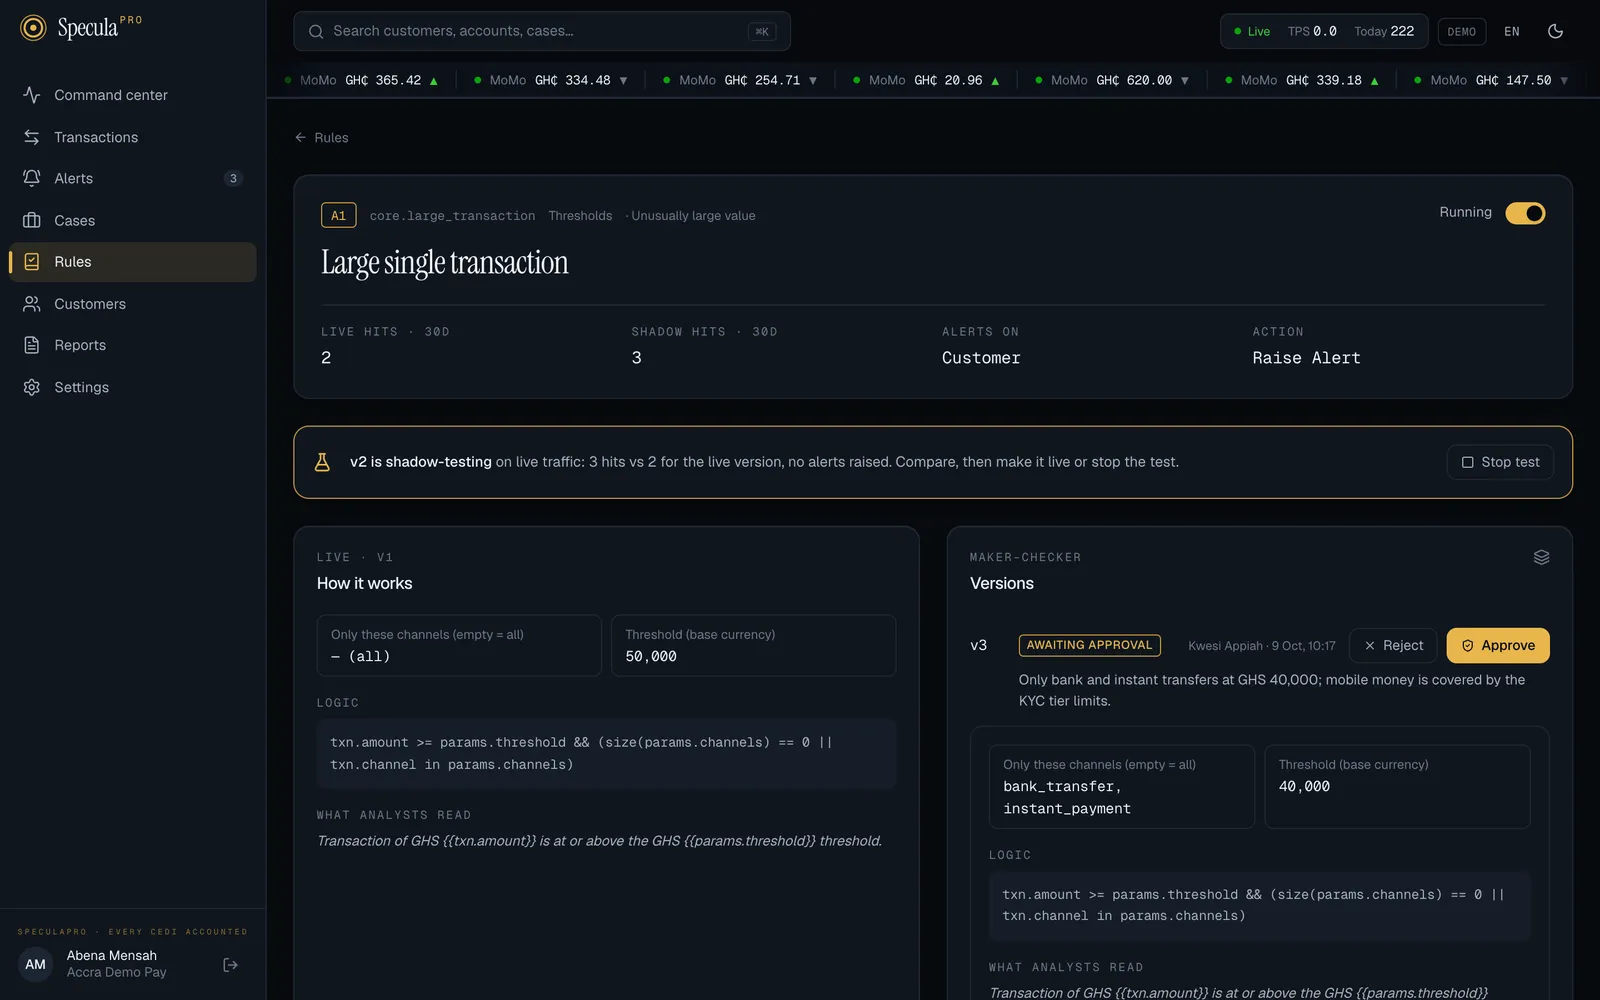The image size is (1600, 1000).
Task: Click ticker item GH₵ 334.48
Action: [551, 80]
